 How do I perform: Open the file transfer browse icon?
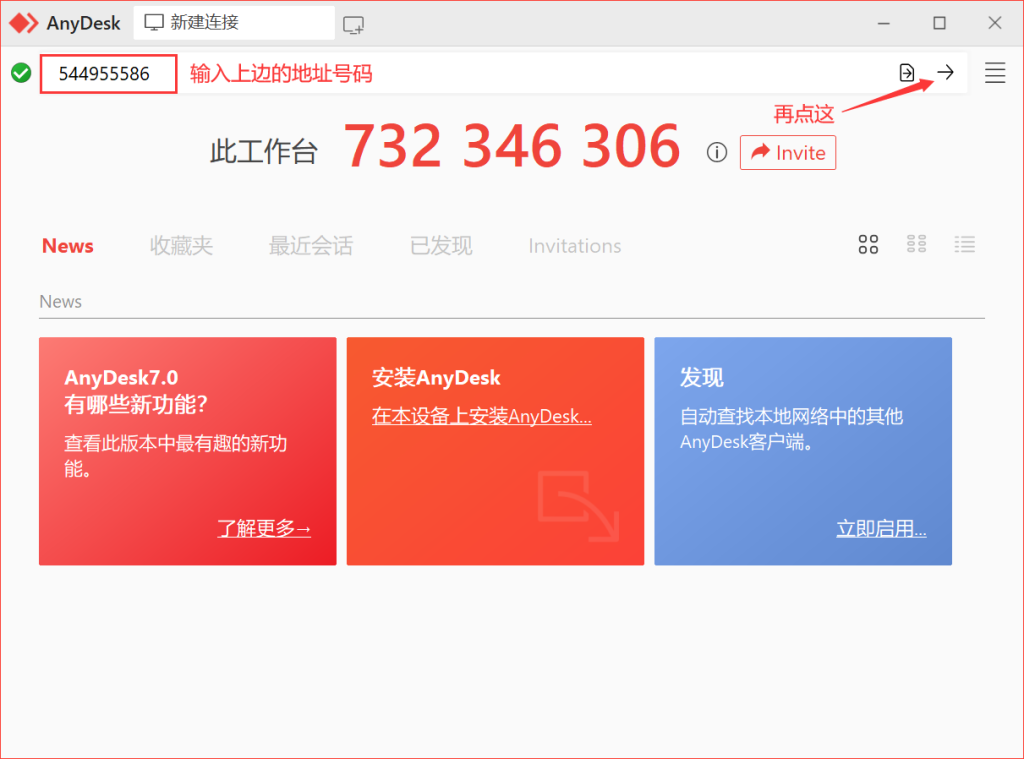coord(906,73)
